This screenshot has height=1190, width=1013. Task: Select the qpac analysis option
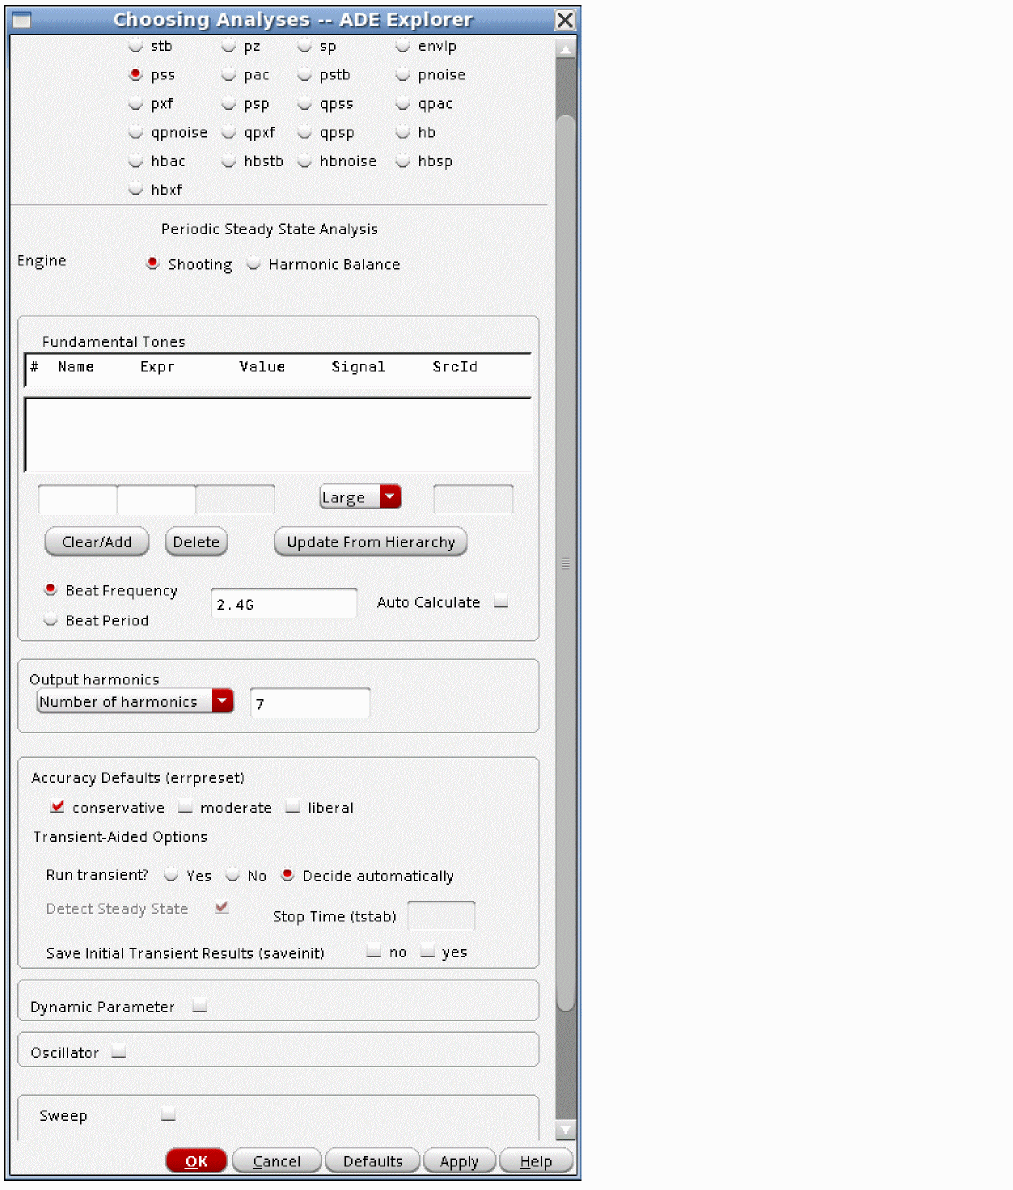click(403, 103)
